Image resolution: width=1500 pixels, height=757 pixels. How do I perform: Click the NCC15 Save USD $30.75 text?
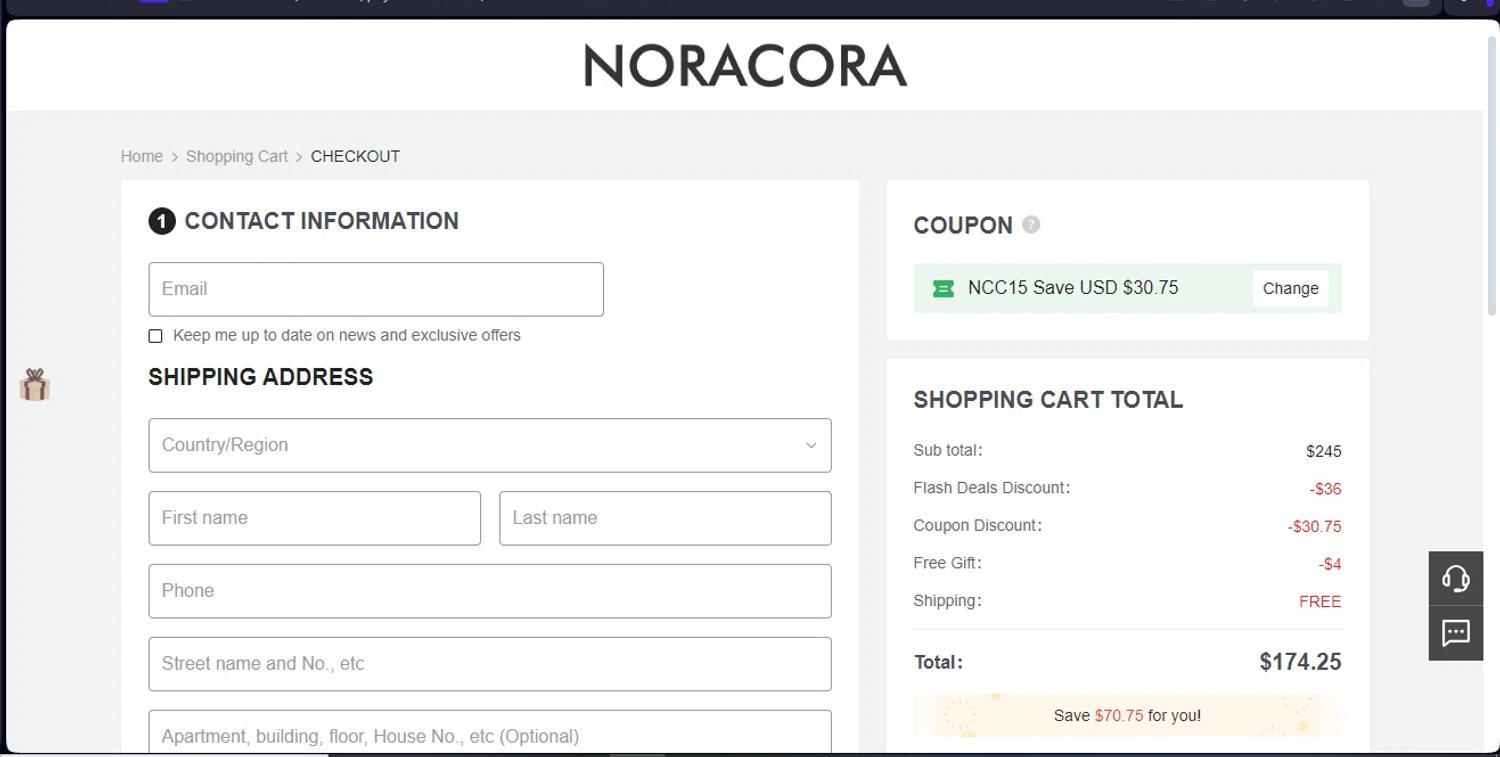[x=1073, y=288]
